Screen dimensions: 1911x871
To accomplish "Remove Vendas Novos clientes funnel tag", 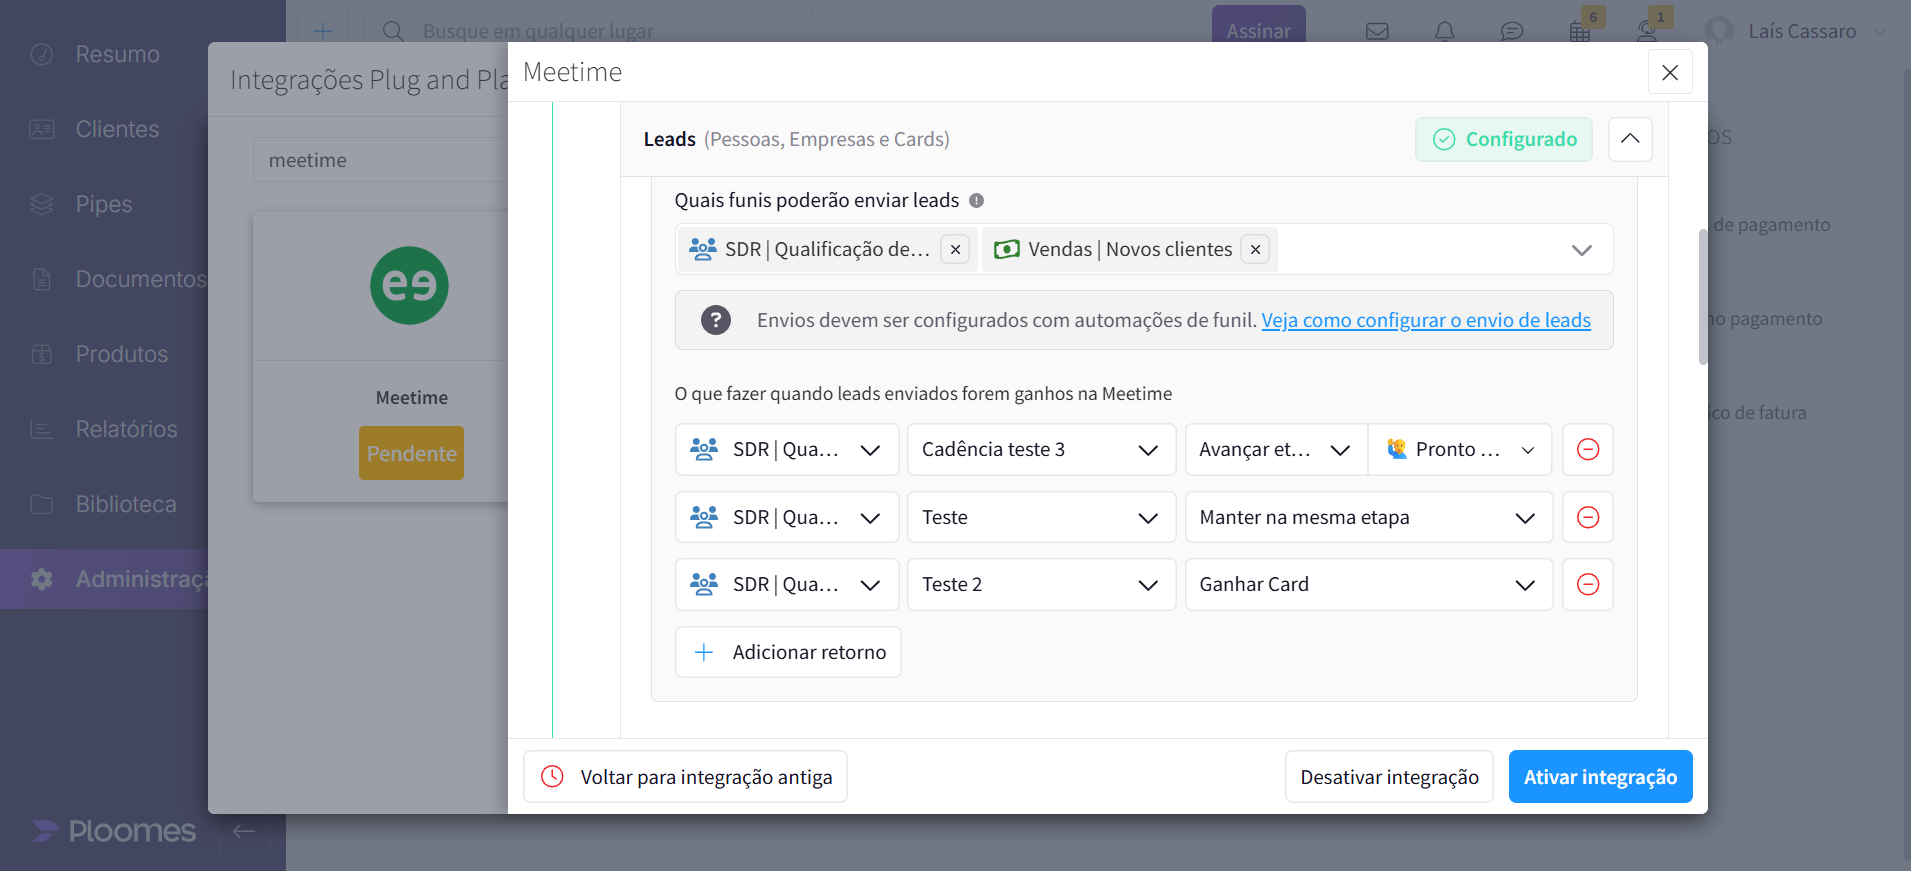I will click(1255, 249).
